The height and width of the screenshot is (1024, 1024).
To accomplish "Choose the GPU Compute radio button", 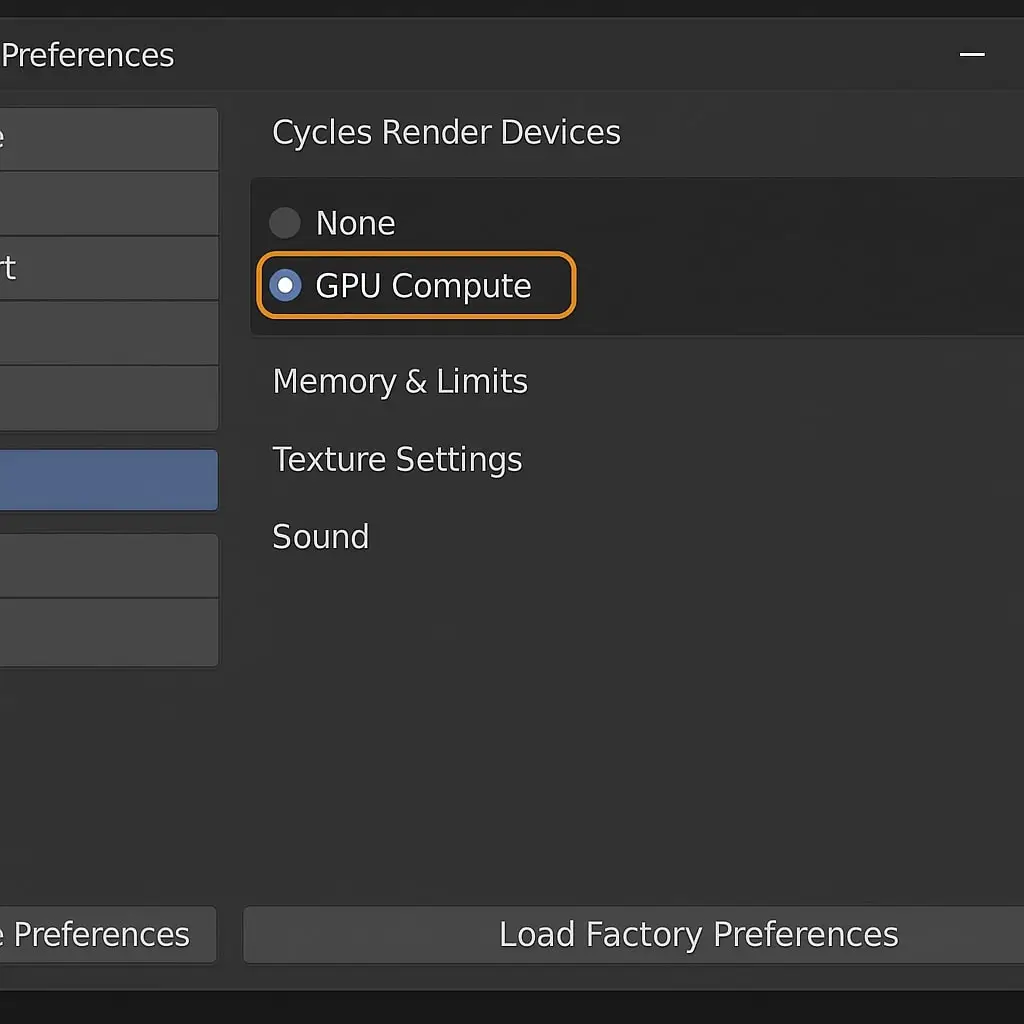I will (285, 285).
